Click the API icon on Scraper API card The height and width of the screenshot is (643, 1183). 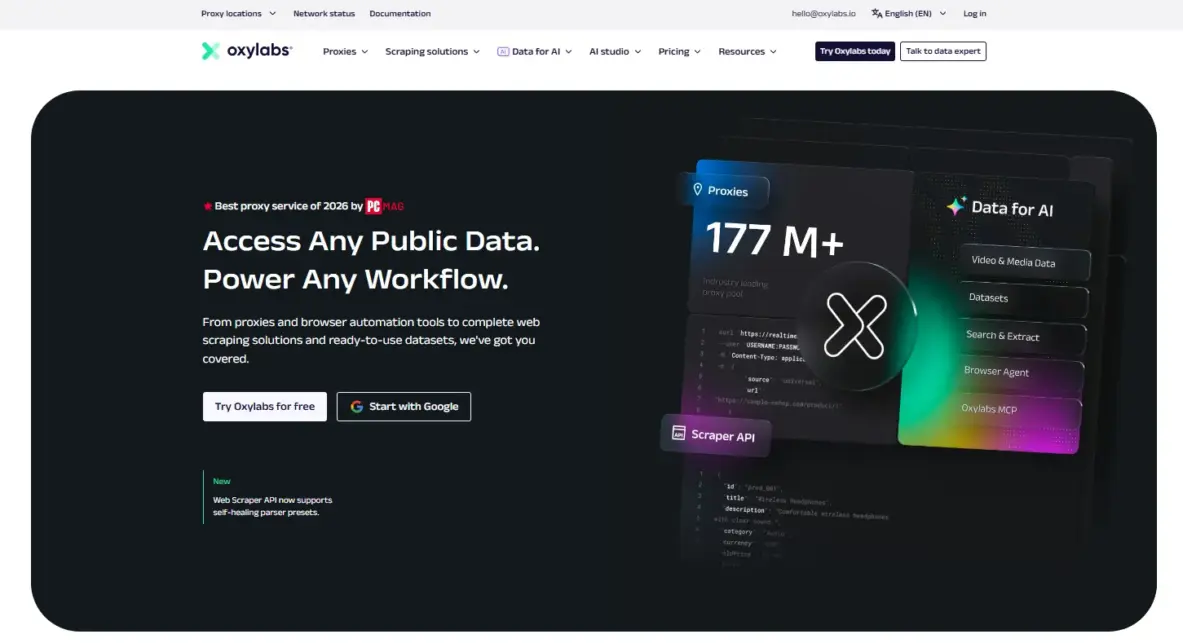[x=679, y=432]
